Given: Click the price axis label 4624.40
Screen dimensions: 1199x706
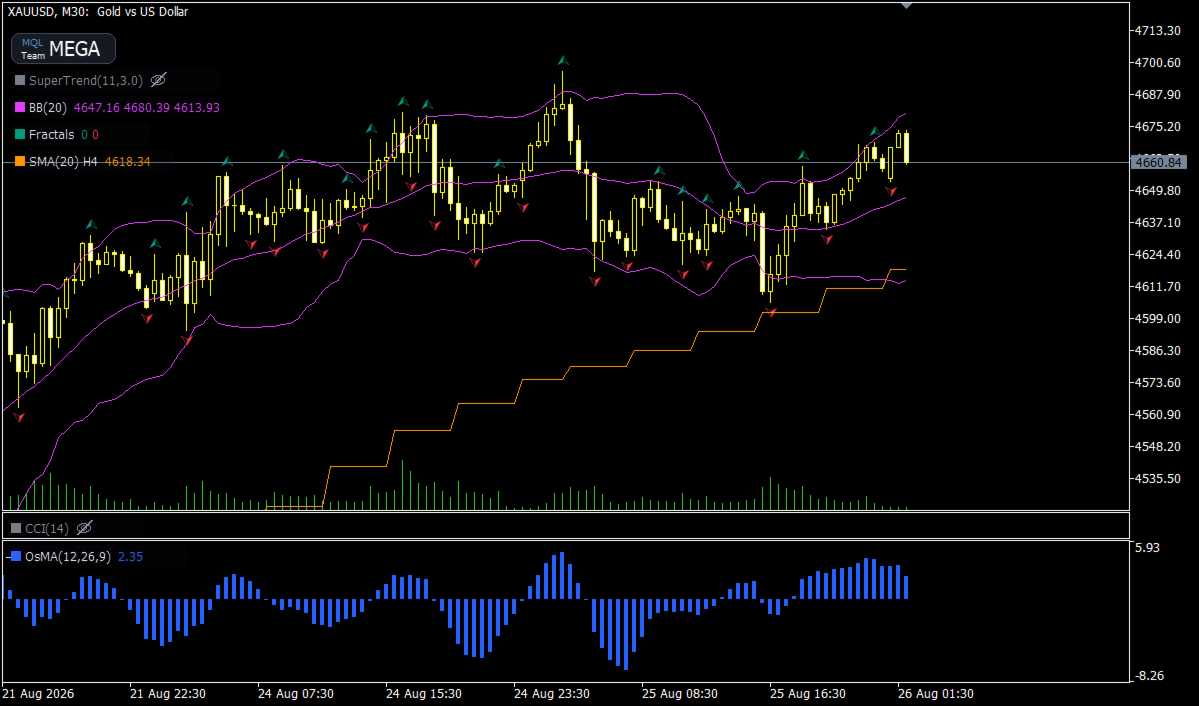Looking at the screenshot, I should click(1158, 255).
